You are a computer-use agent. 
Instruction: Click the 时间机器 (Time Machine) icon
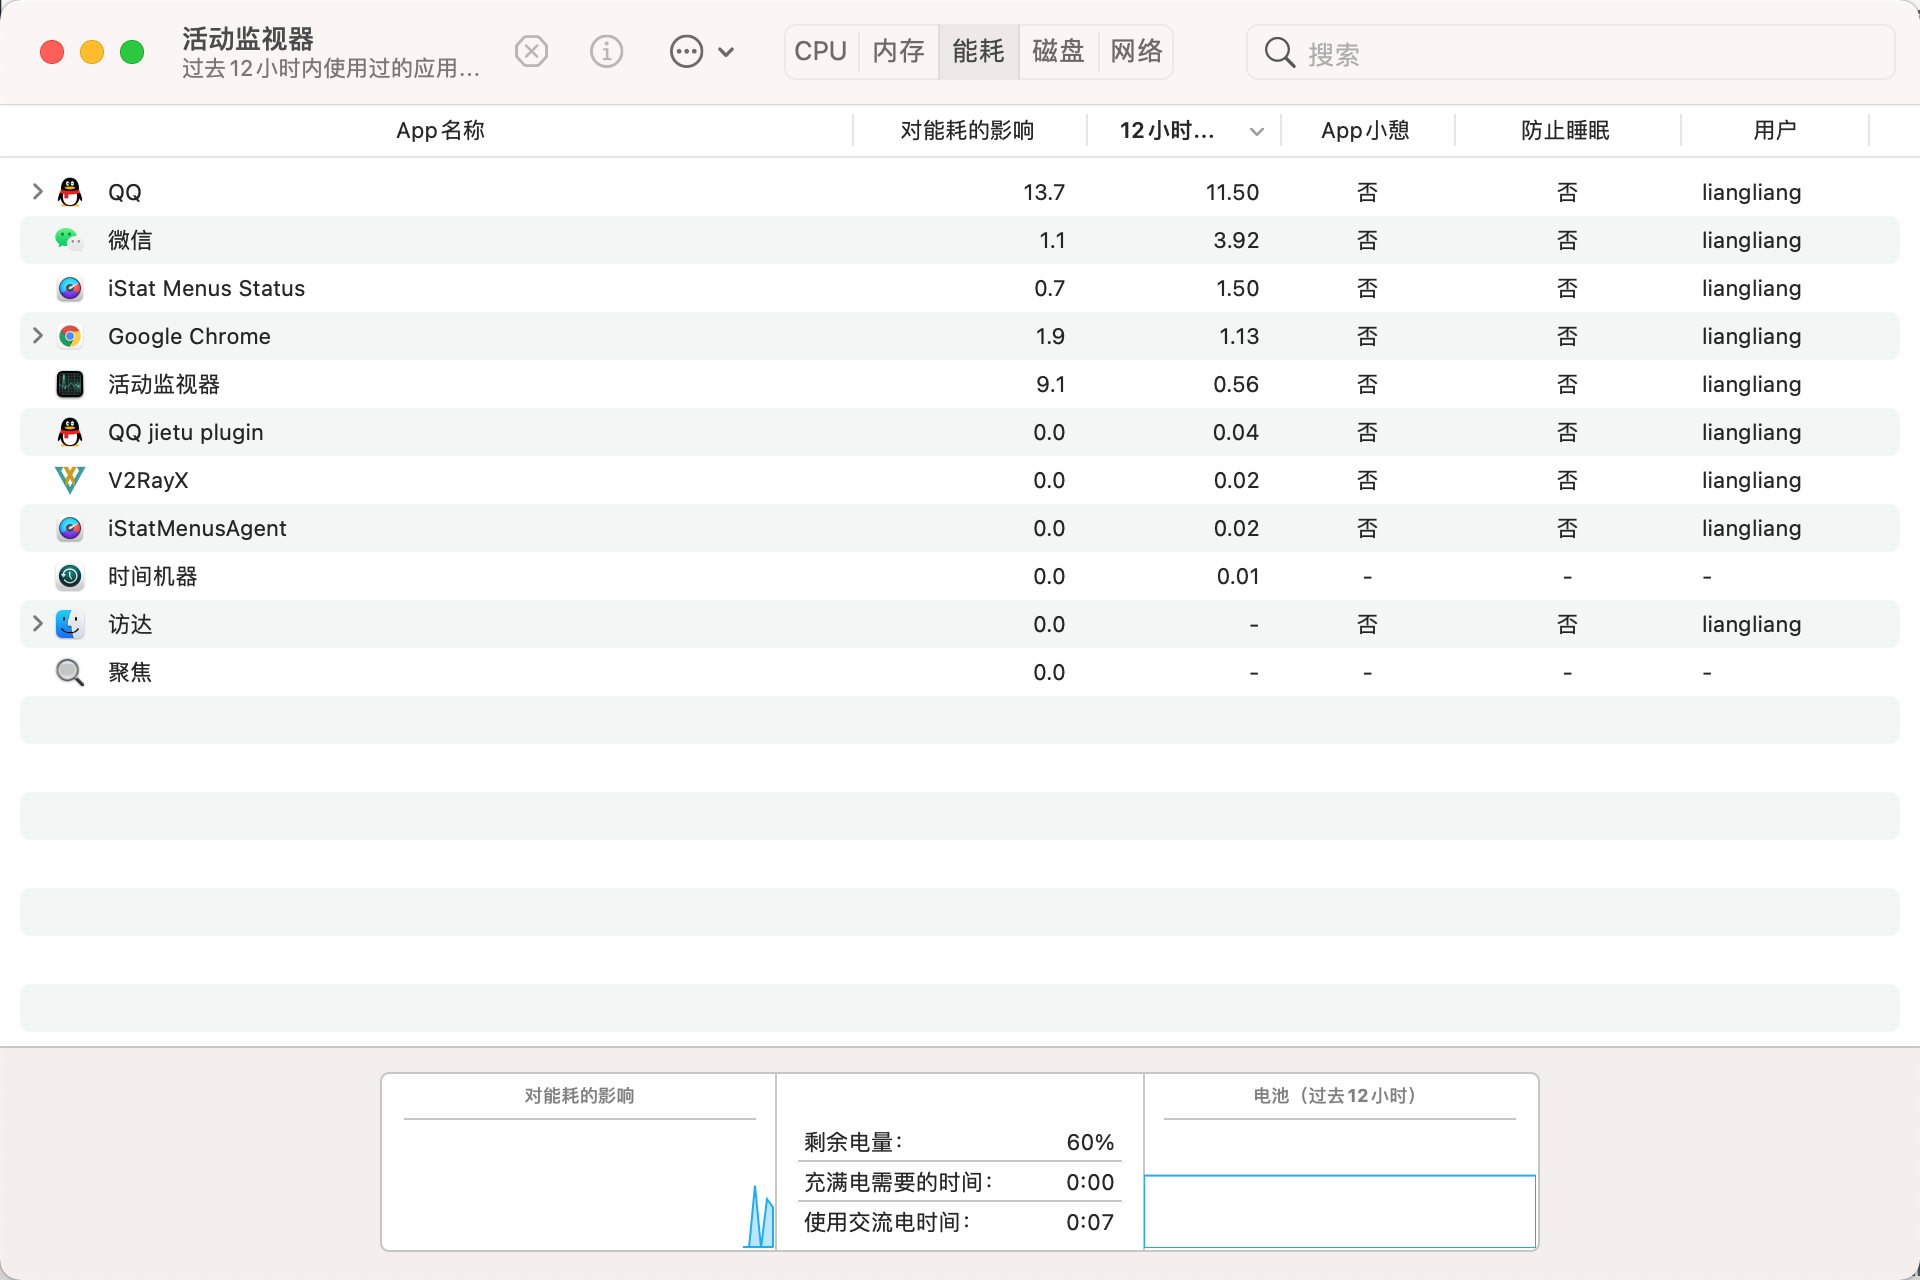point(69,576)
